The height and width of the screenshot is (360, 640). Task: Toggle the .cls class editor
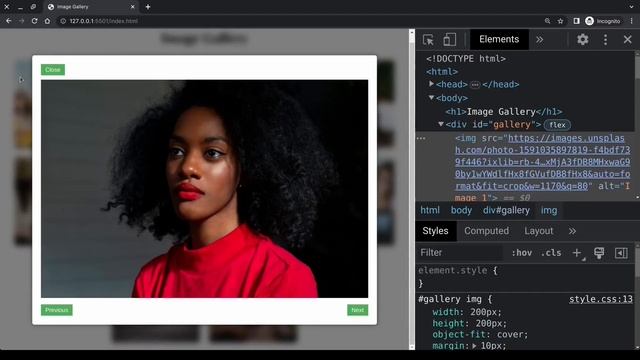[551, 253]
